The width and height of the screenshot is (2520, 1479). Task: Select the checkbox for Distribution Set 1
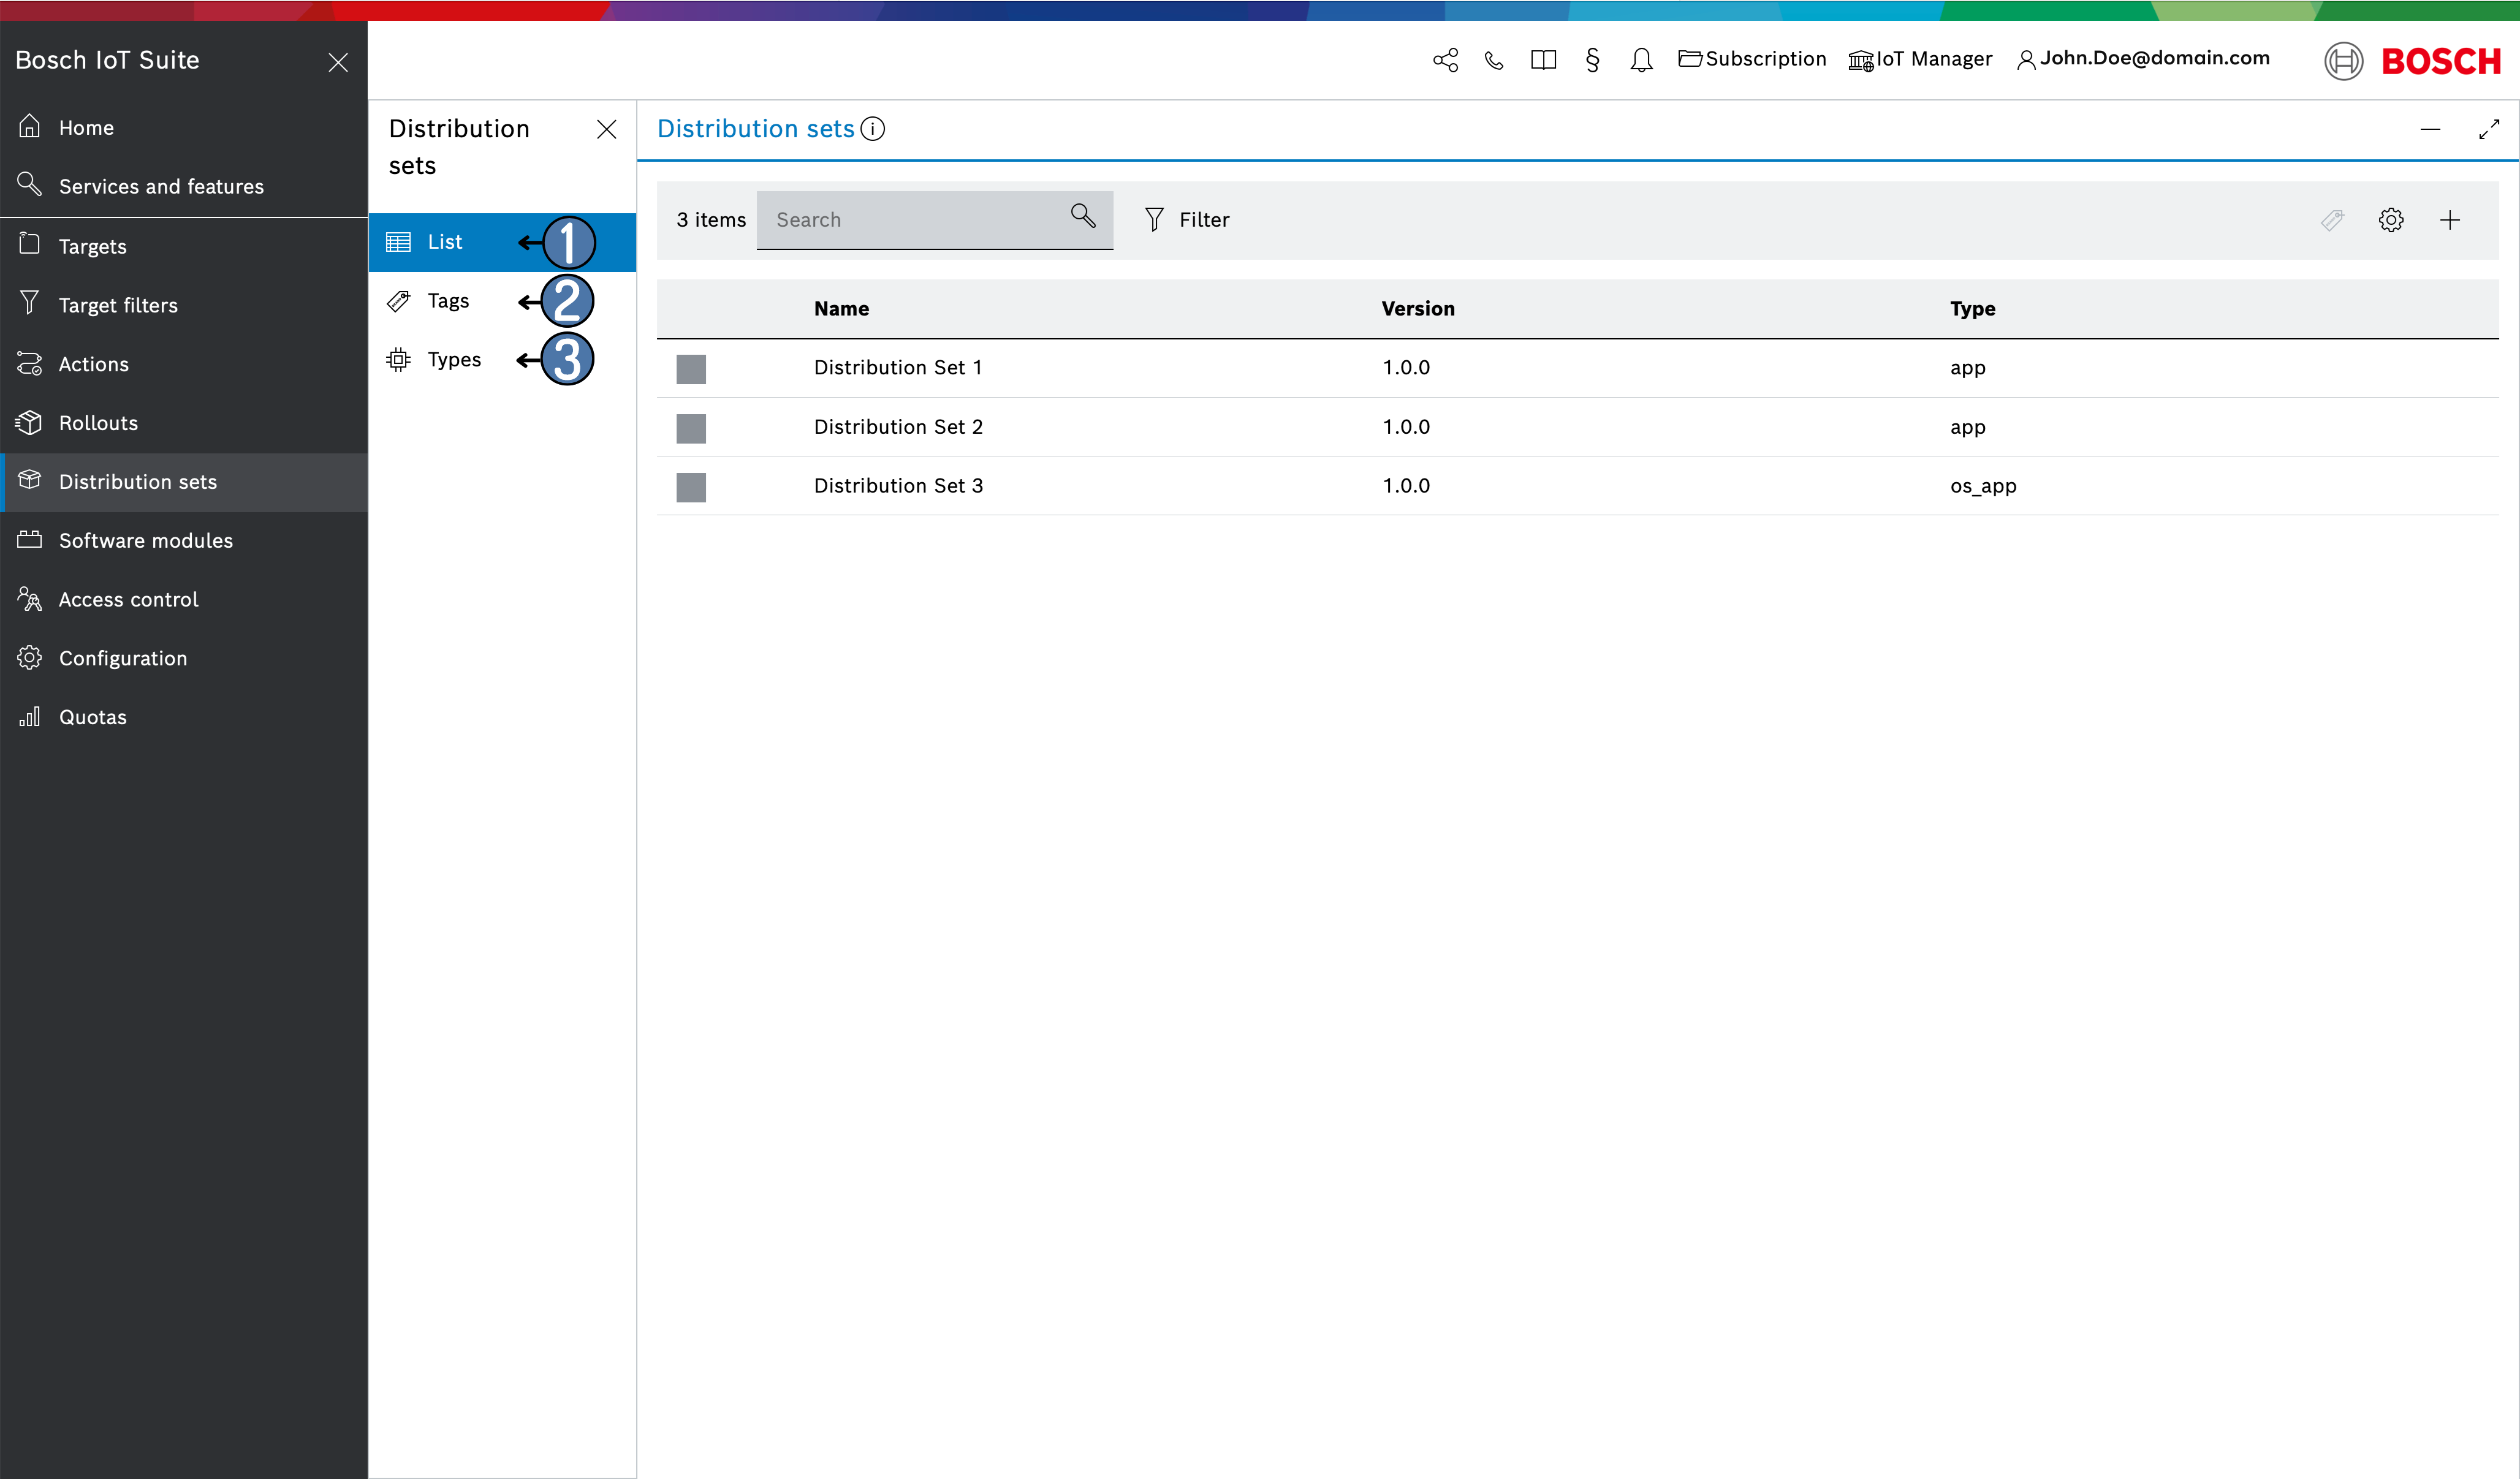(691, 369)
